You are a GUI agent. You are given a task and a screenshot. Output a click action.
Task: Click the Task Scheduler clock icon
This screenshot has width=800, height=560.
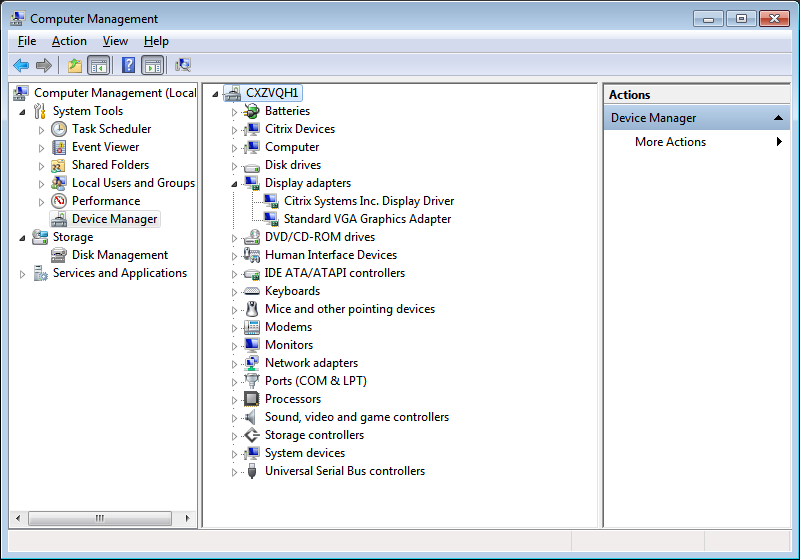60,129
